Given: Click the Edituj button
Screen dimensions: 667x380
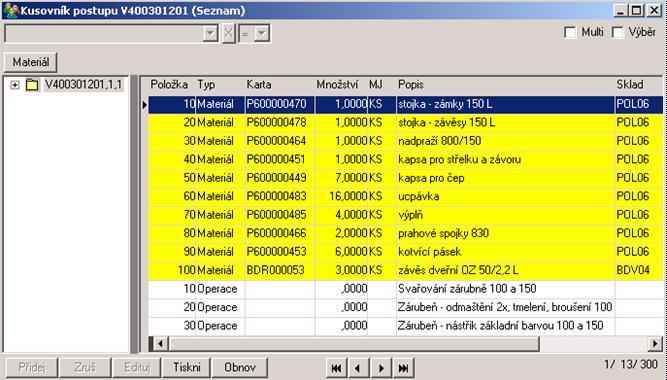Looking at the screenshot, I should 136,368.
